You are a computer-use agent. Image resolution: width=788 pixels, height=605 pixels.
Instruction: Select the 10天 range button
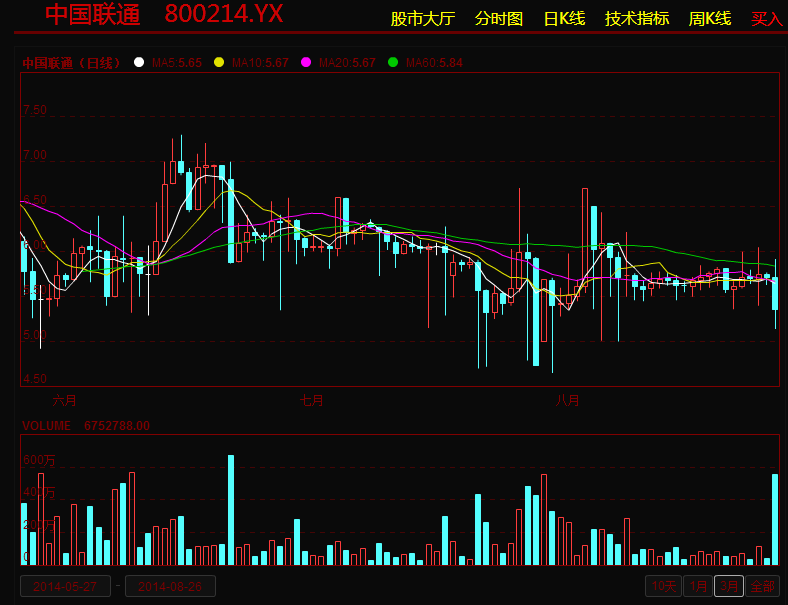(662, 586)
